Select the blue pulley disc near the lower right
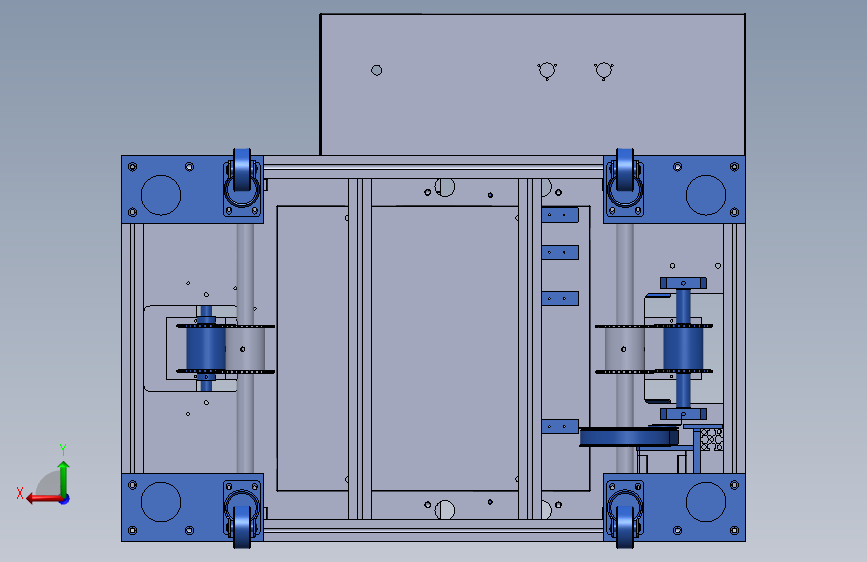Viewport: 867px width, 562px height. click(629, 438)
